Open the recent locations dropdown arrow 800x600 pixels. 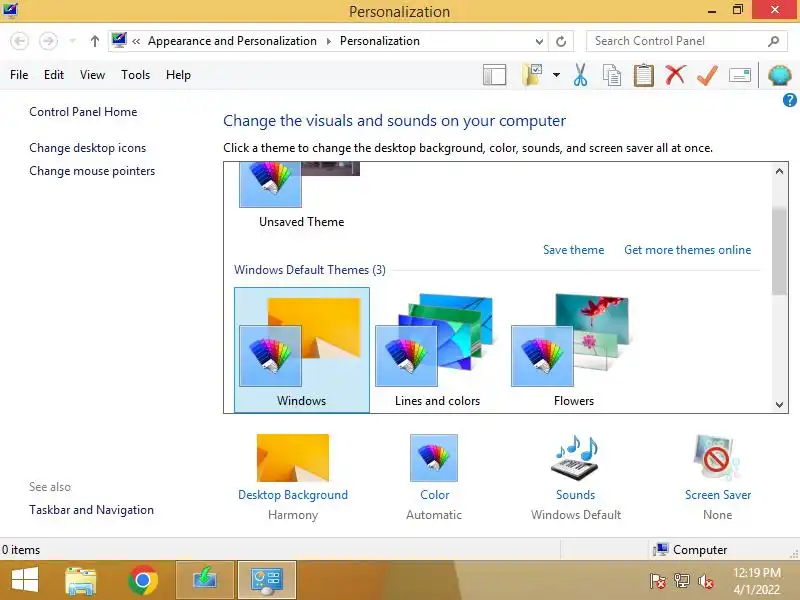click(x=72, y=41)
